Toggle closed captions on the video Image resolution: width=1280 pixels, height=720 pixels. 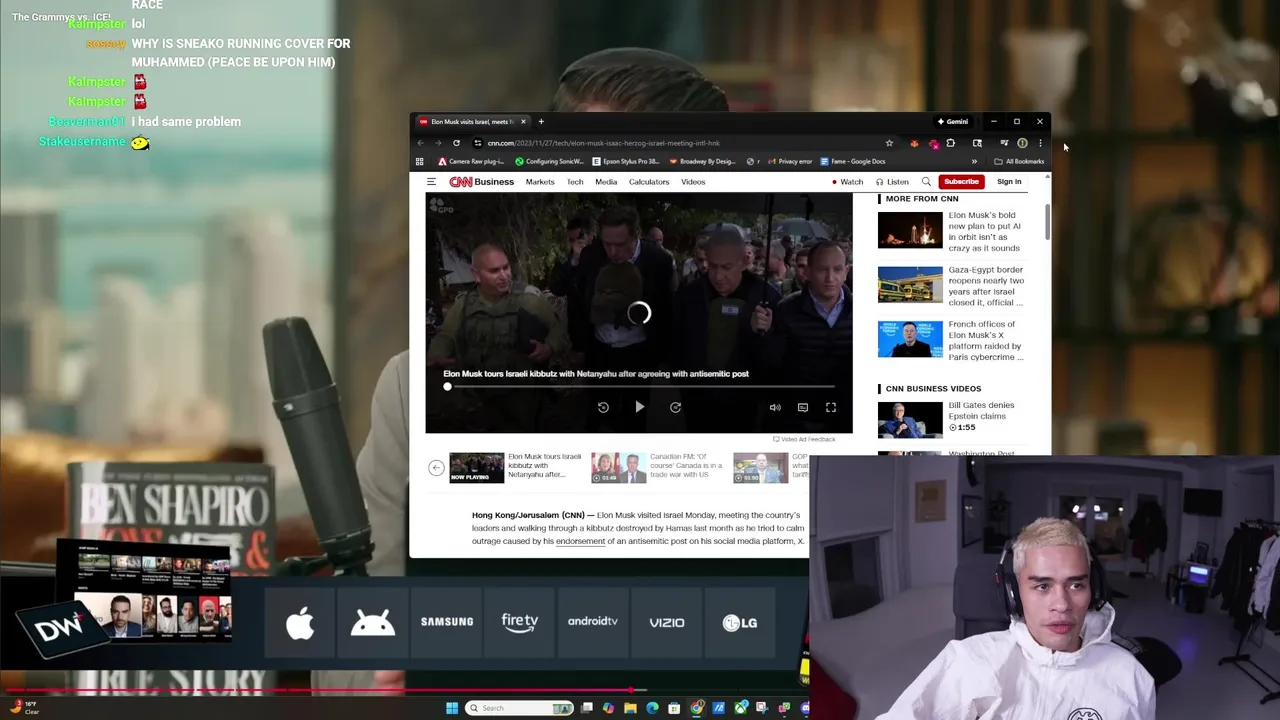[x=802, y=407]
